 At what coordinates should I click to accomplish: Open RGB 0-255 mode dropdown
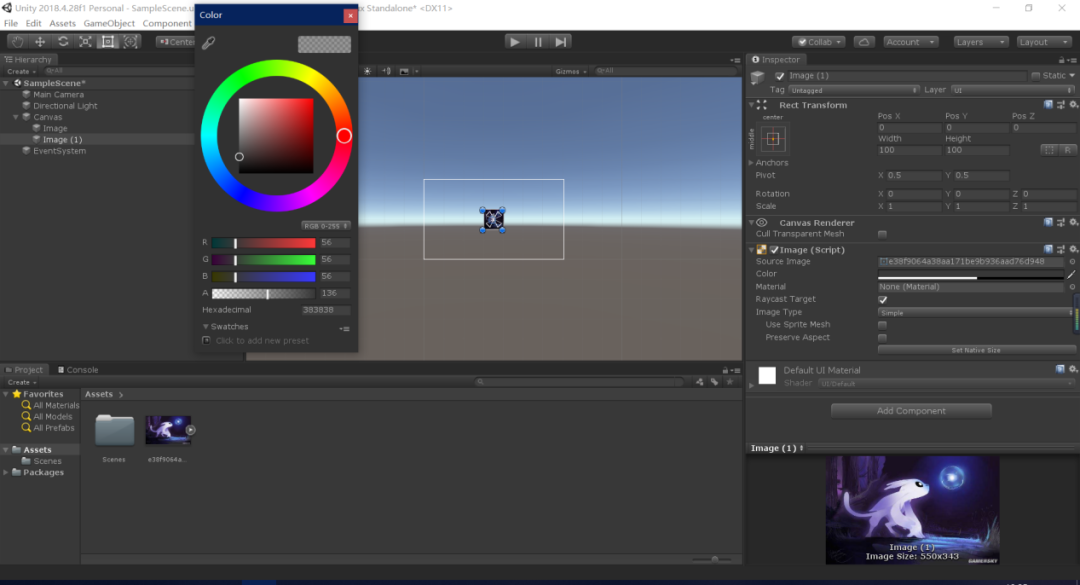tap(326, 226)
